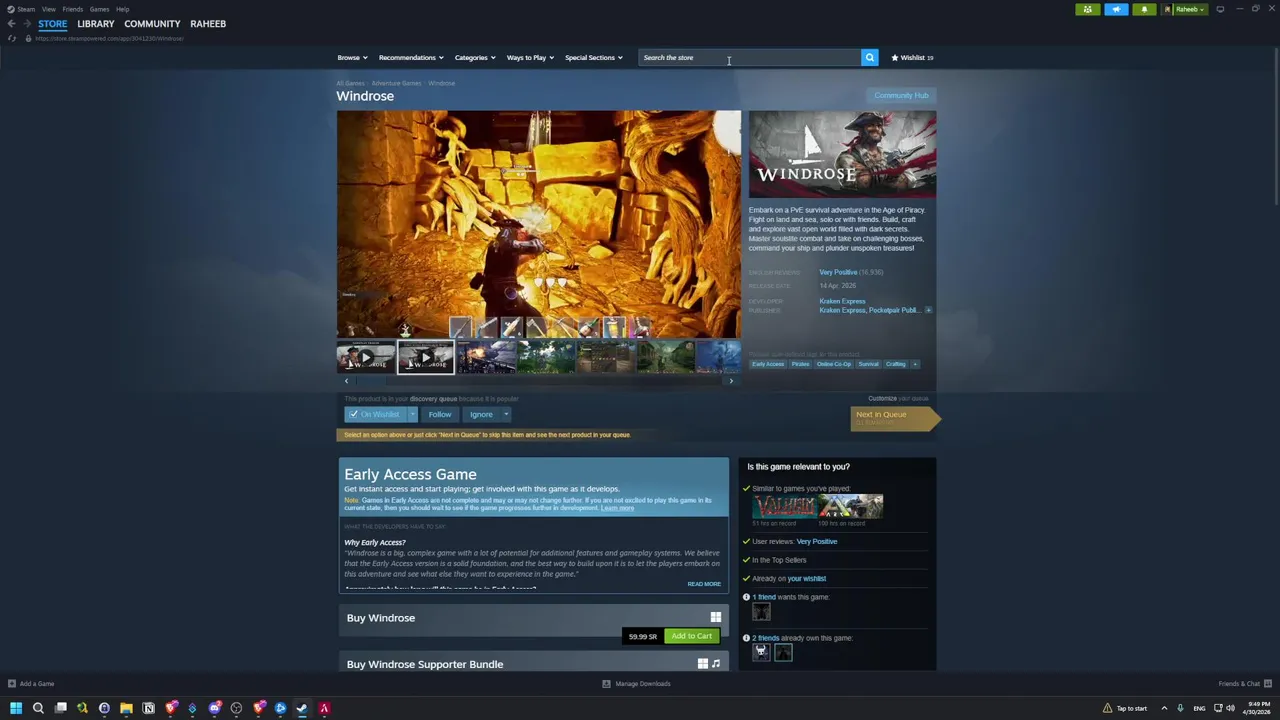Open the notifications bell icon
This screenshot has width=1280, height=720.
[1144, 9]
